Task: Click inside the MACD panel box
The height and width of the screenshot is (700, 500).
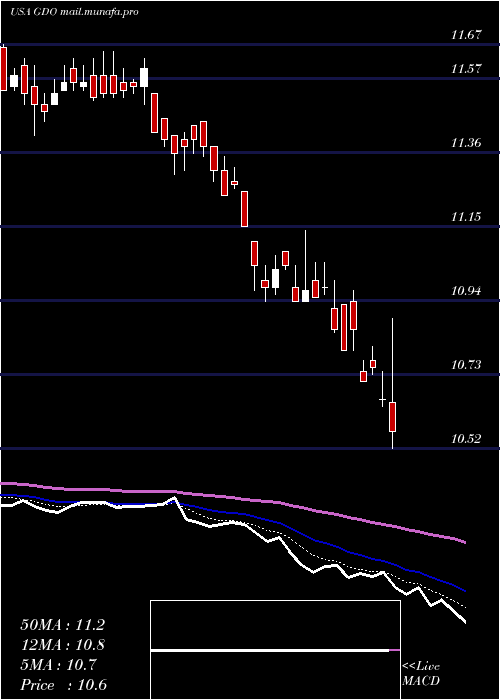Action: tap(275, 650)
